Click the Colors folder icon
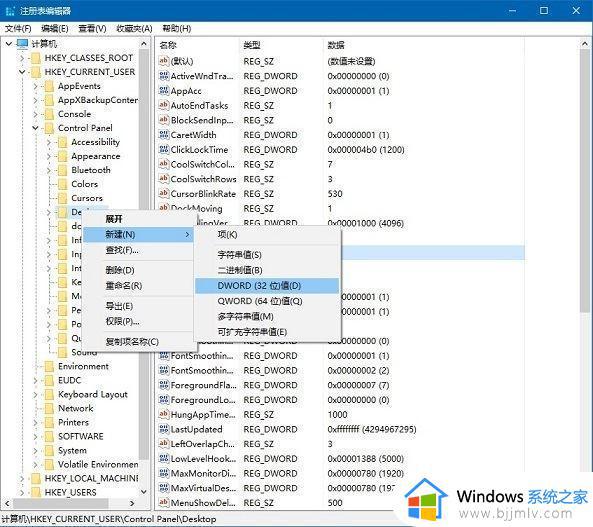 62,184
